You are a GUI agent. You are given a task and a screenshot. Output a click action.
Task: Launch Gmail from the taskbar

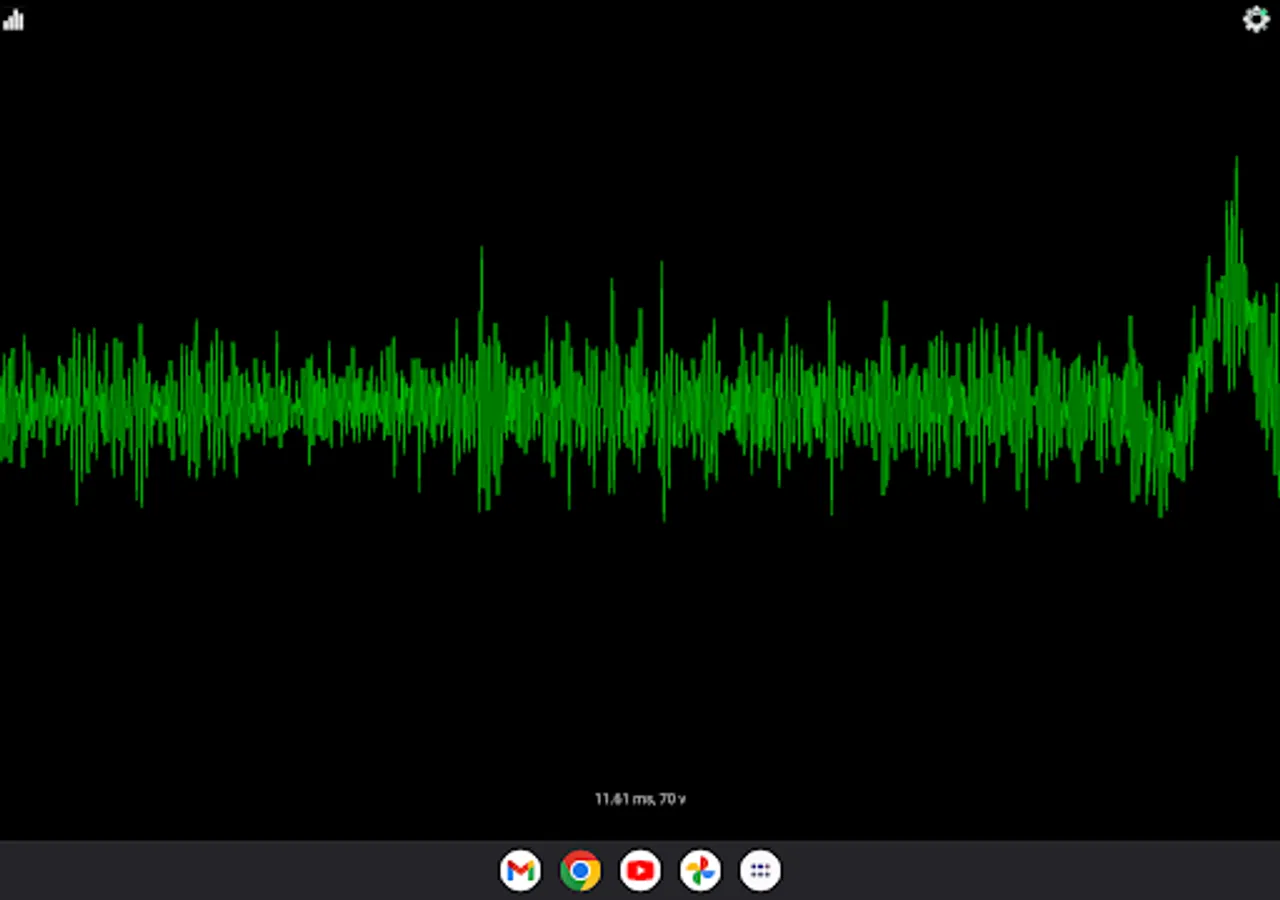(520, 871)
